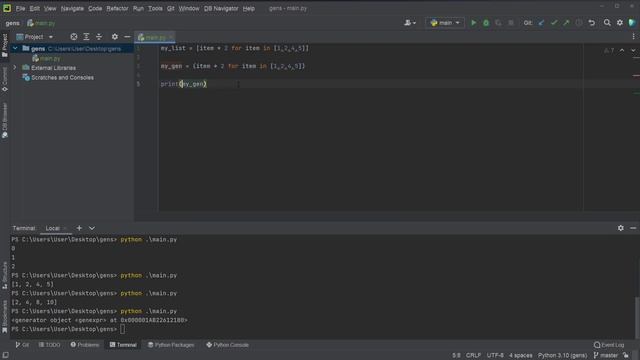Collapse all in Project panel
Screen dimensions: 640x360
coord(99,37)
